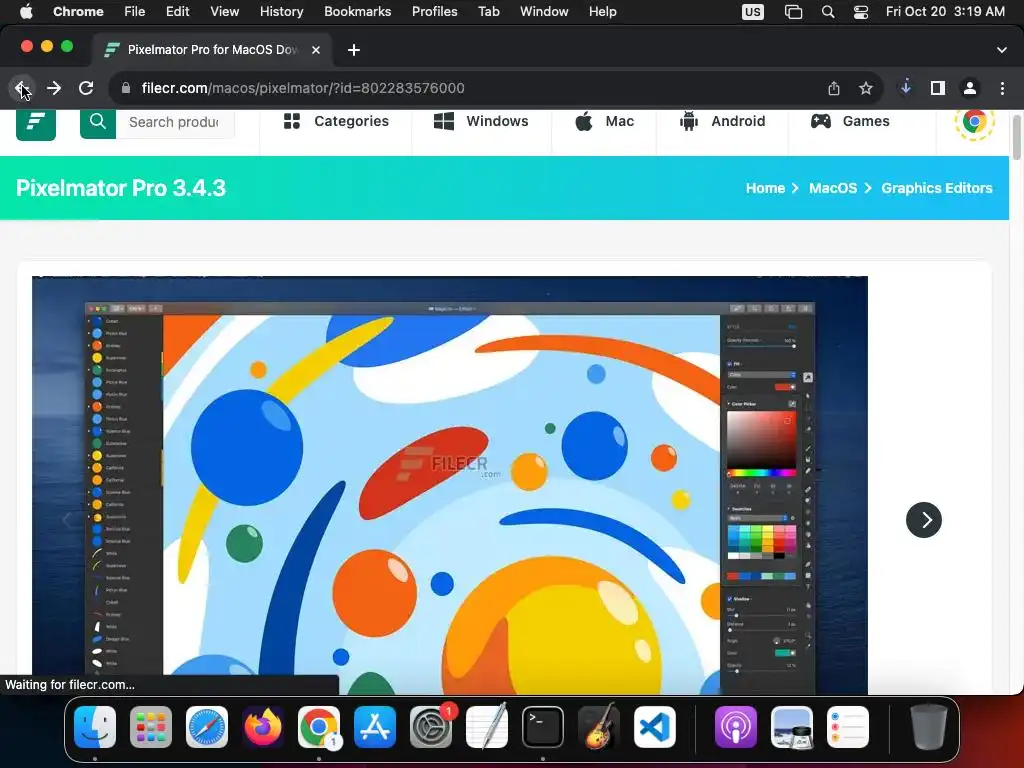1024x768 pixels.
Task: Open Control Center in menu bar
Action: (861, 12)
